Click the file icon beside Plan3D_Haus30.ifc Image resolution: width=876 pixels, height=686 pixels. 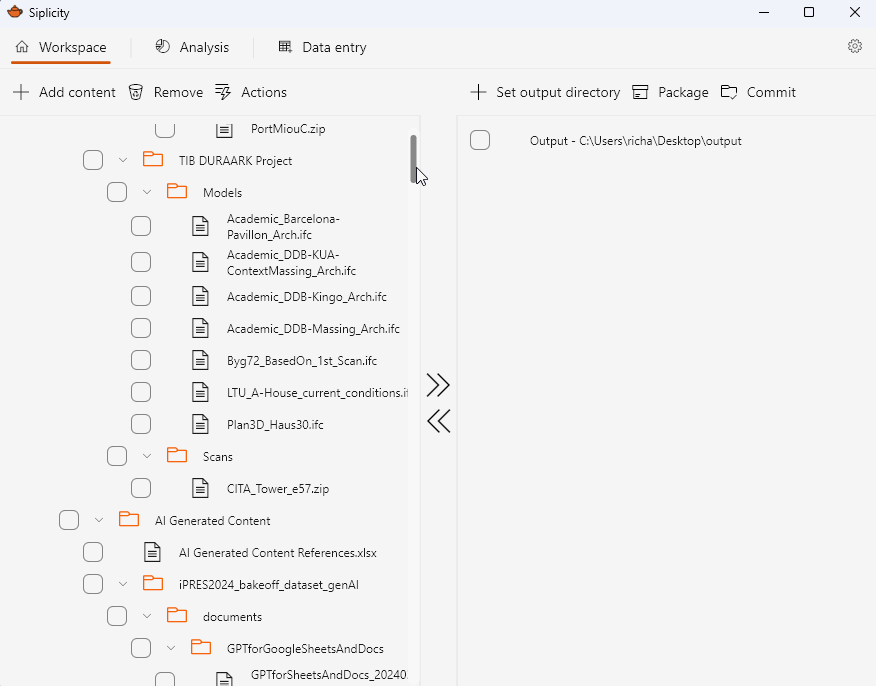point(200,424)
